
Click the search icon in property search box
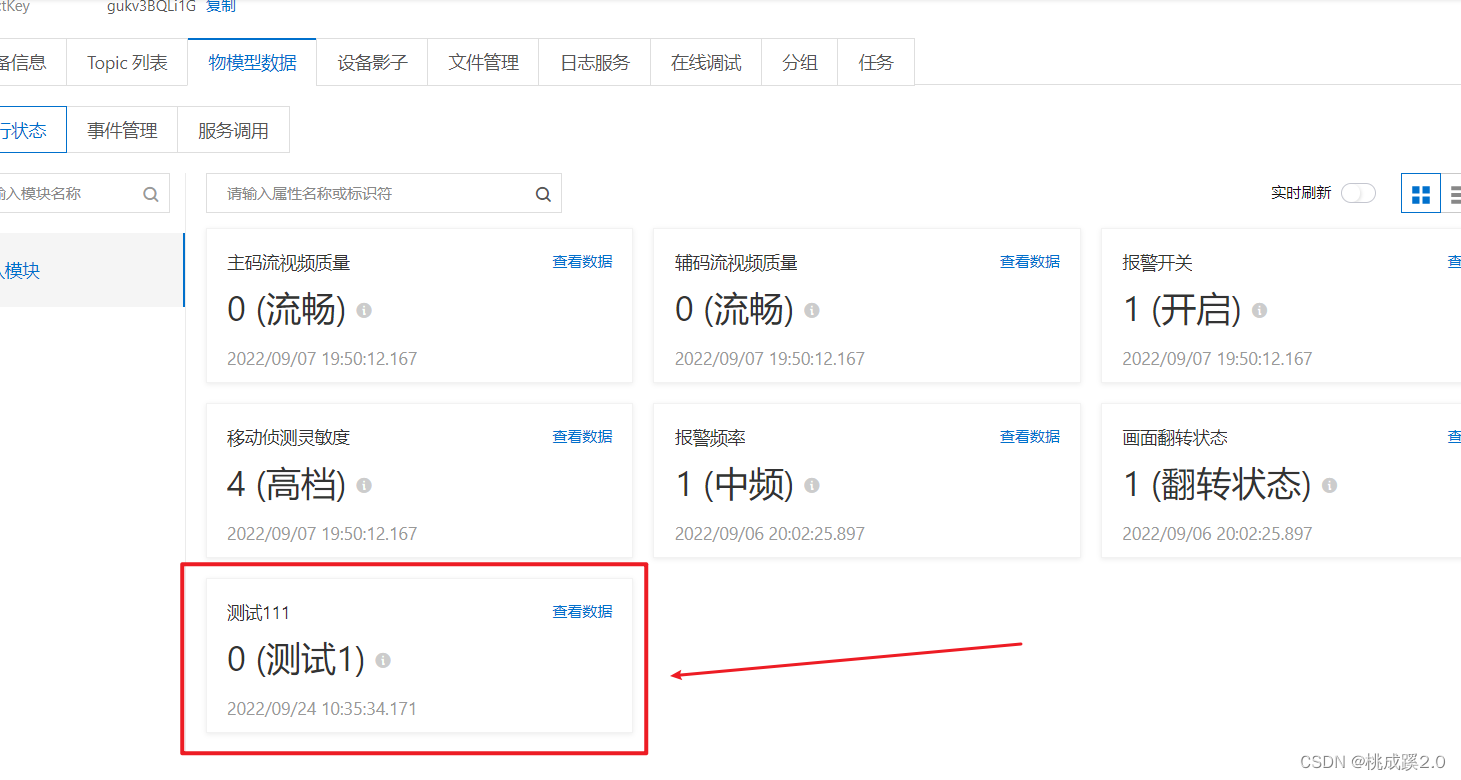pyautogui.click(x=543, y=194)
